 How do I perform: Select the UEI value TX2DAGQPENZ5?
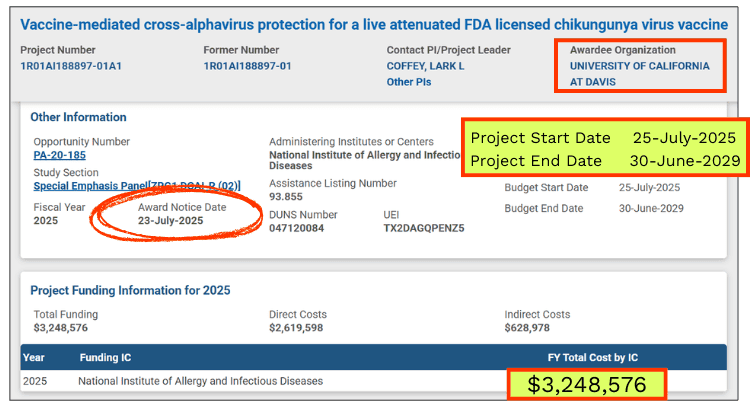[423, 228]
